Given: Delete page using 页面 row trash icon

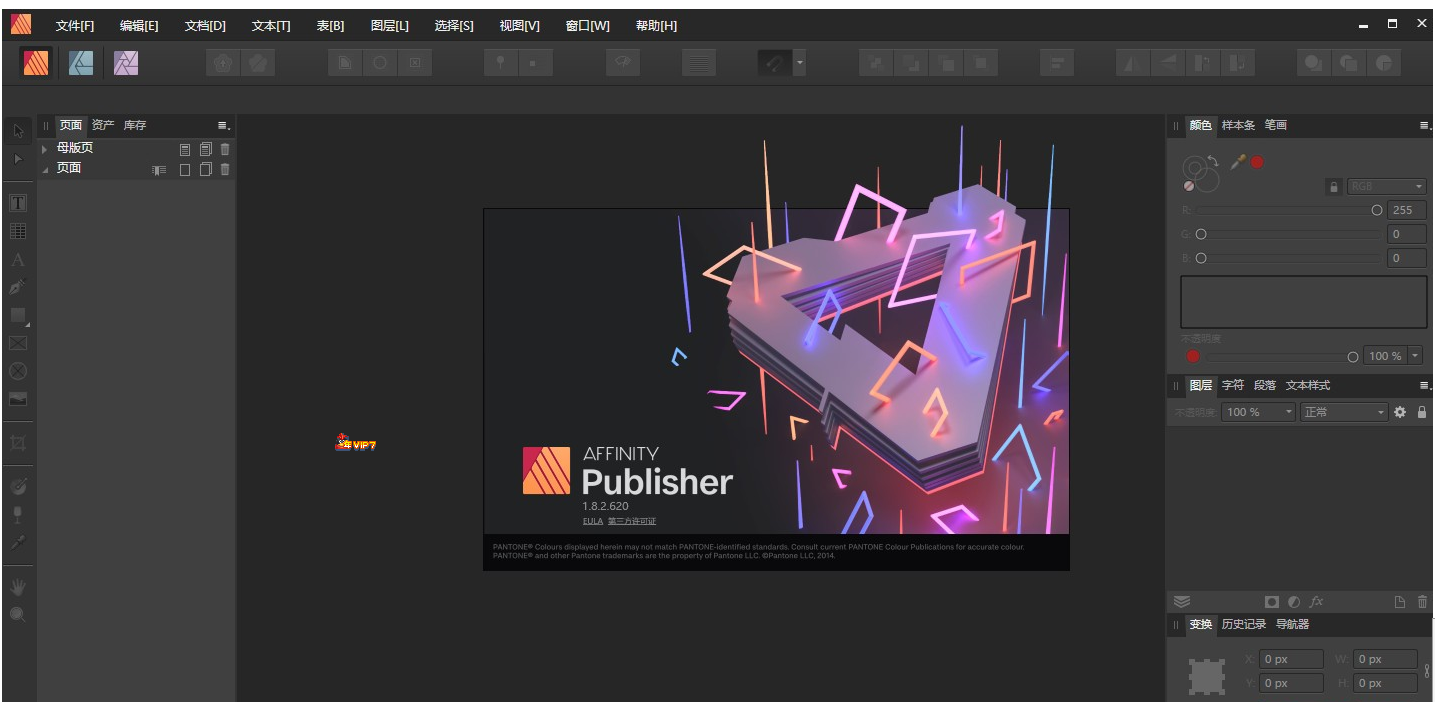Looking at the screenshot, I should click(225, 169).
